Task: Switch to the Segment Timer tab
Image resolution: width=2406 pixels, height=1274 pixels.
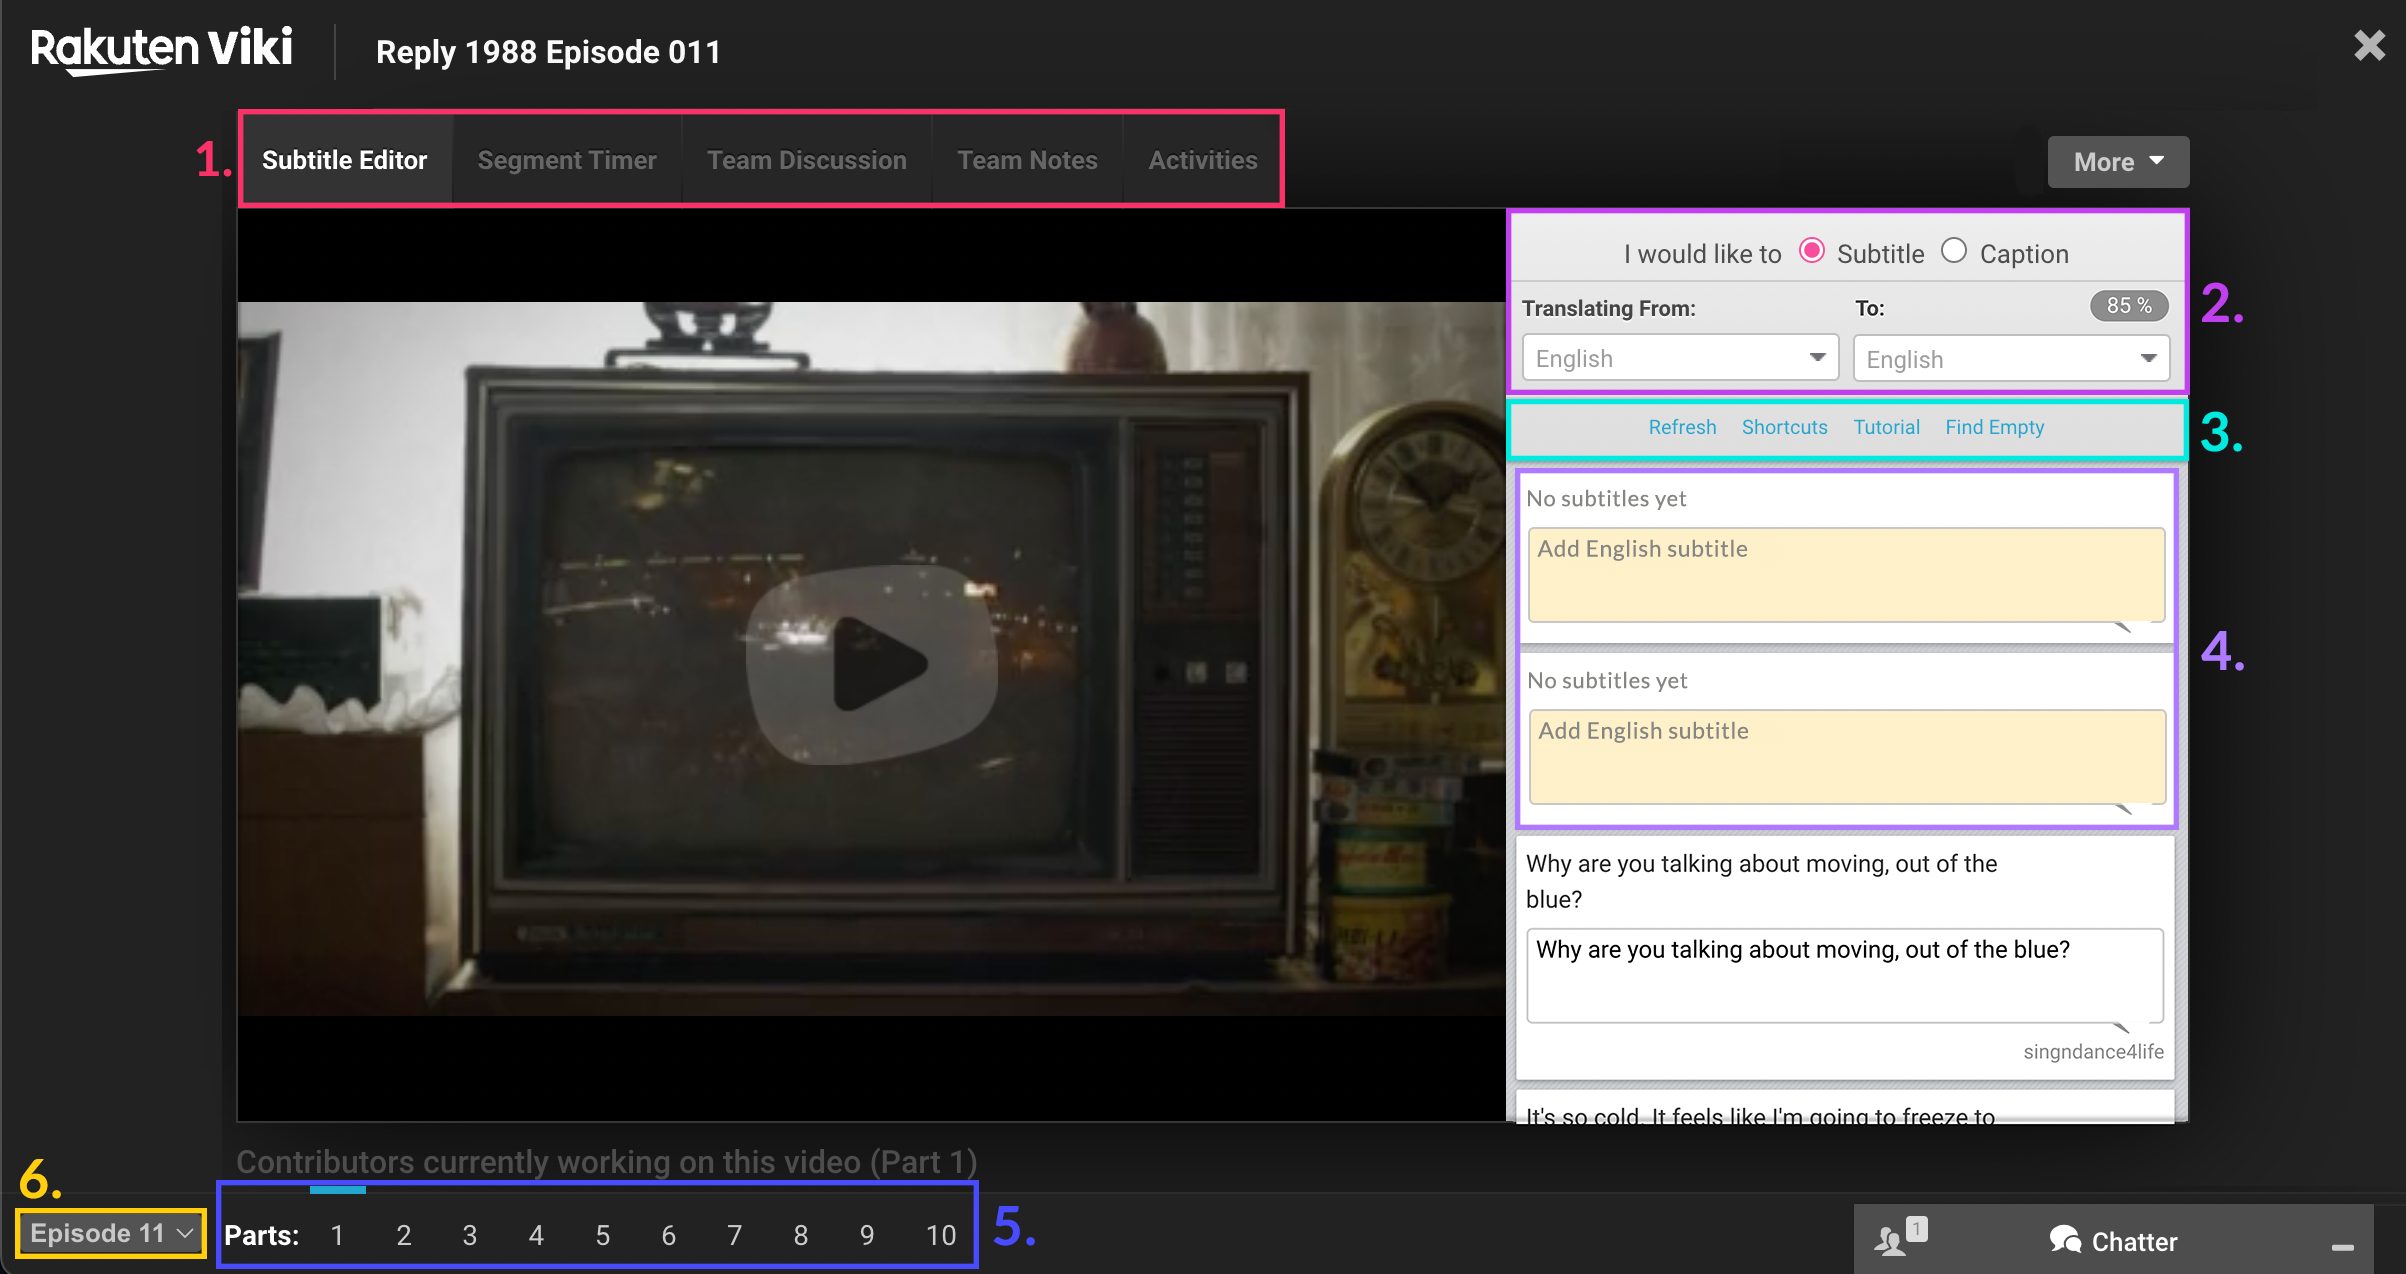Action: tap(567, 160)
